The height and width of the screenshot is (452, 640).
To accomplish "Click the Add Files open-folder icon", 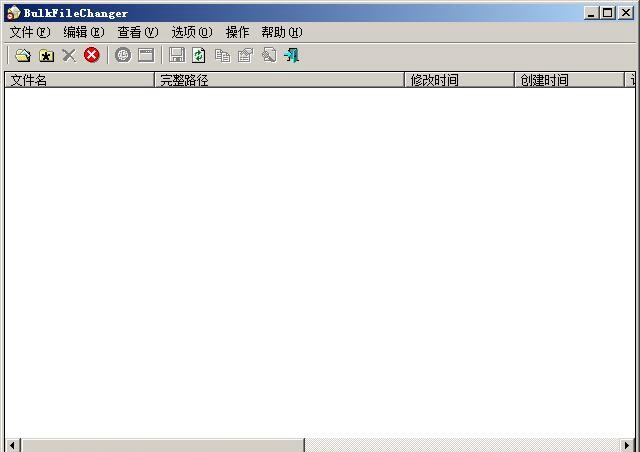I will [x=23, y=55].
